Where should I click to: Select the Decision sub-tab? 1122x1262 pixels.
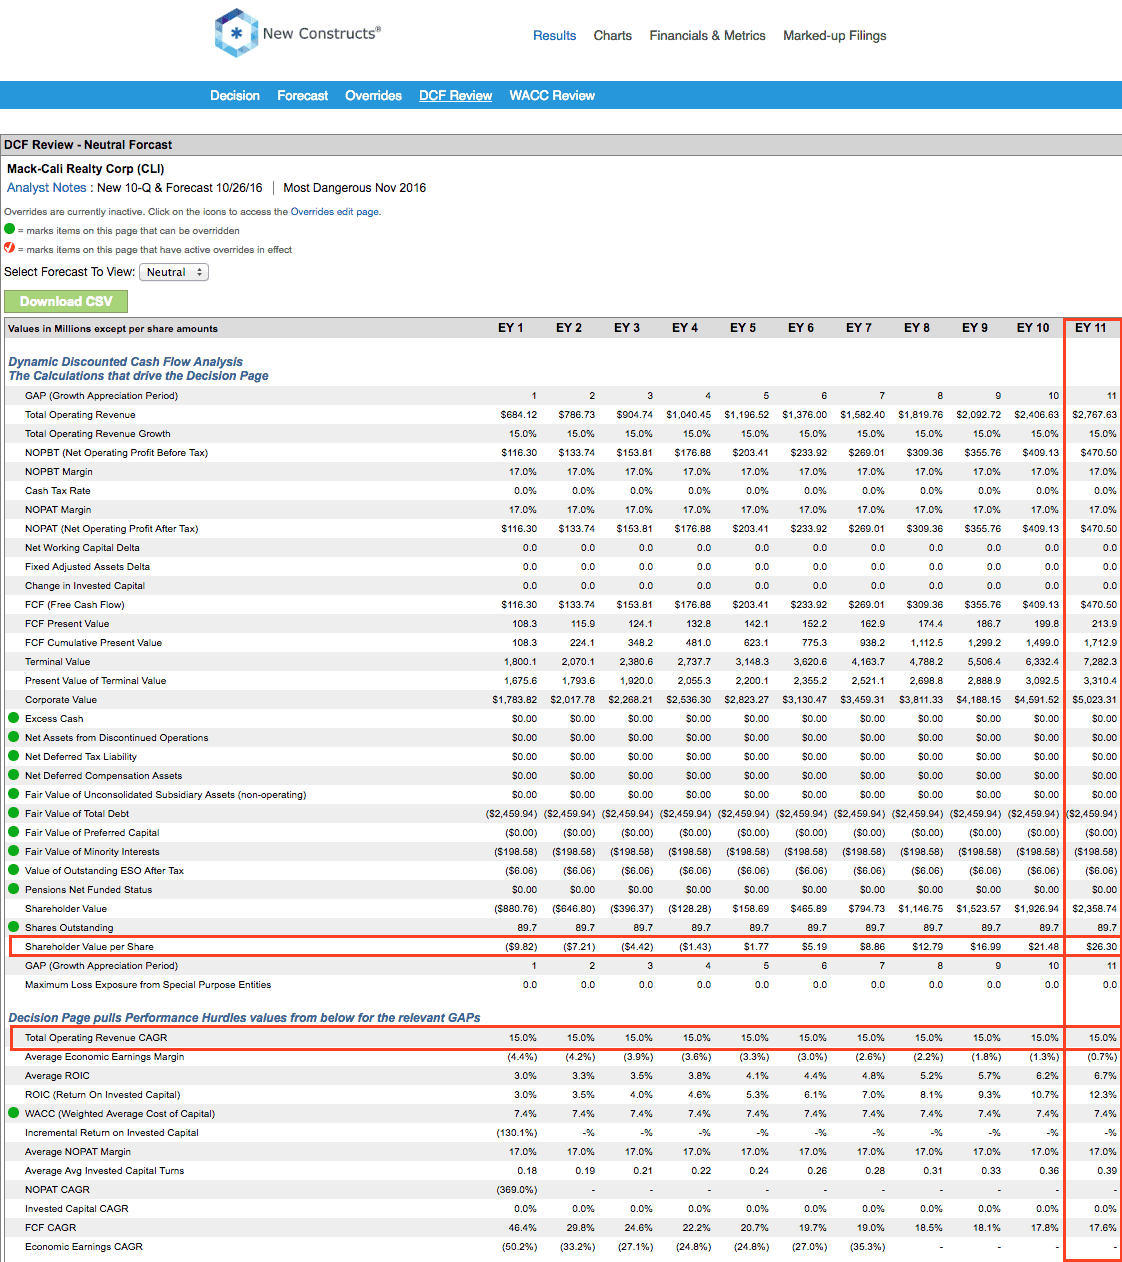coord(235,95)
